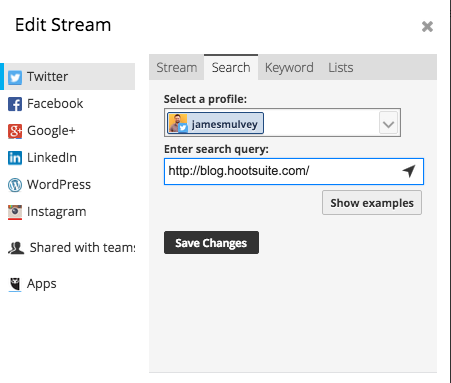Pick the Google+ network label
Image resolution: width=451 pixels, height=383 pixels.
(51, 131)
